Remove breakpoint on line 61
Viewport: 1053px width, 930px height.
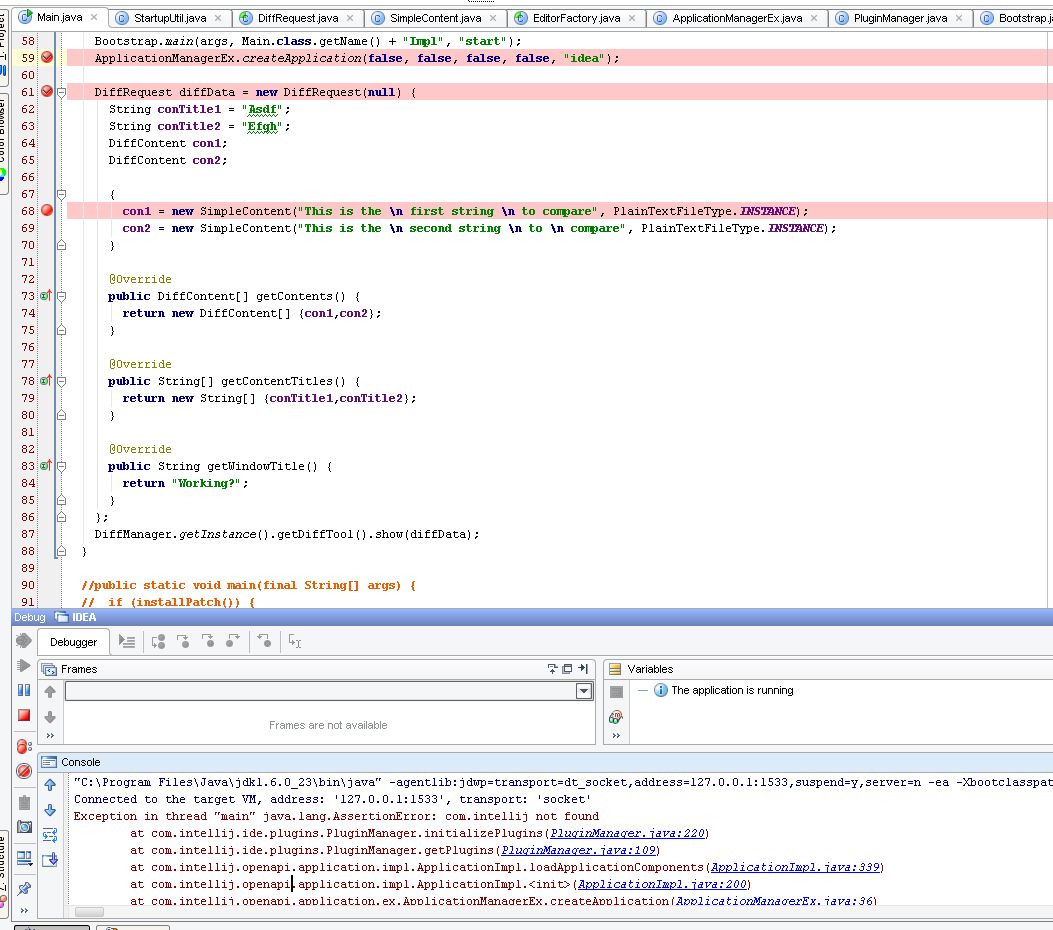pos(47,91)
